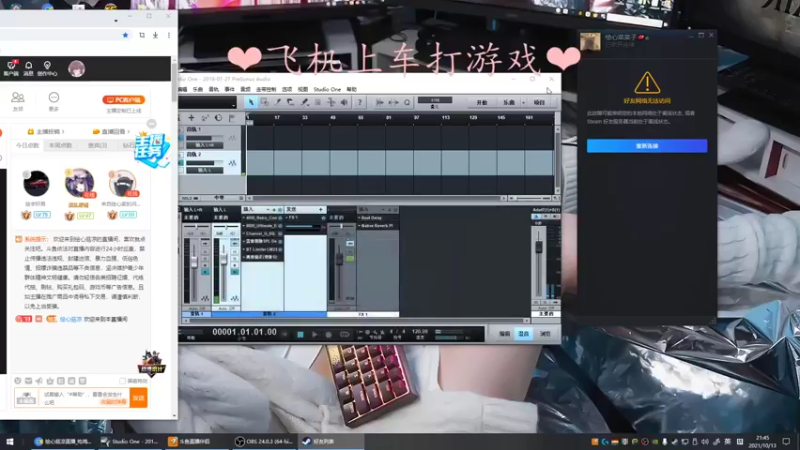Toggle power for FX 1 send
This screenshot has width=800, height=450.
coord(323,218)
